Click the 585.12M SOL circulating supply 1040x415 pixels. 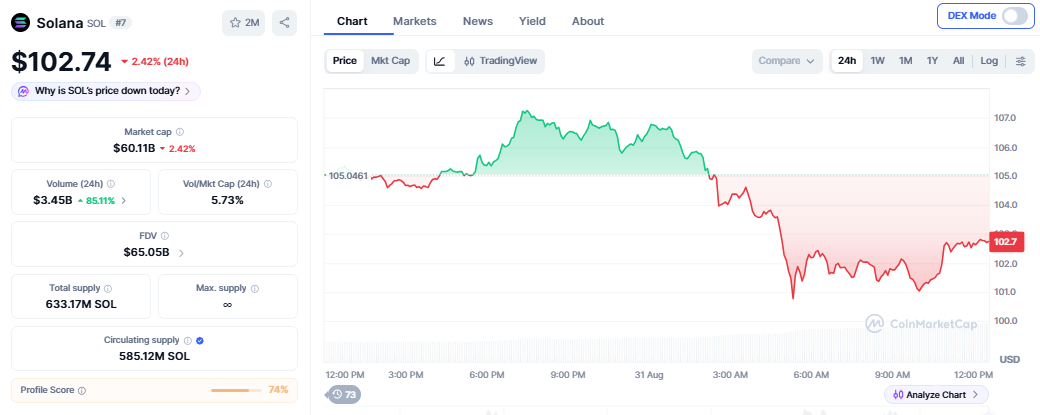click(x=154, y=356)
